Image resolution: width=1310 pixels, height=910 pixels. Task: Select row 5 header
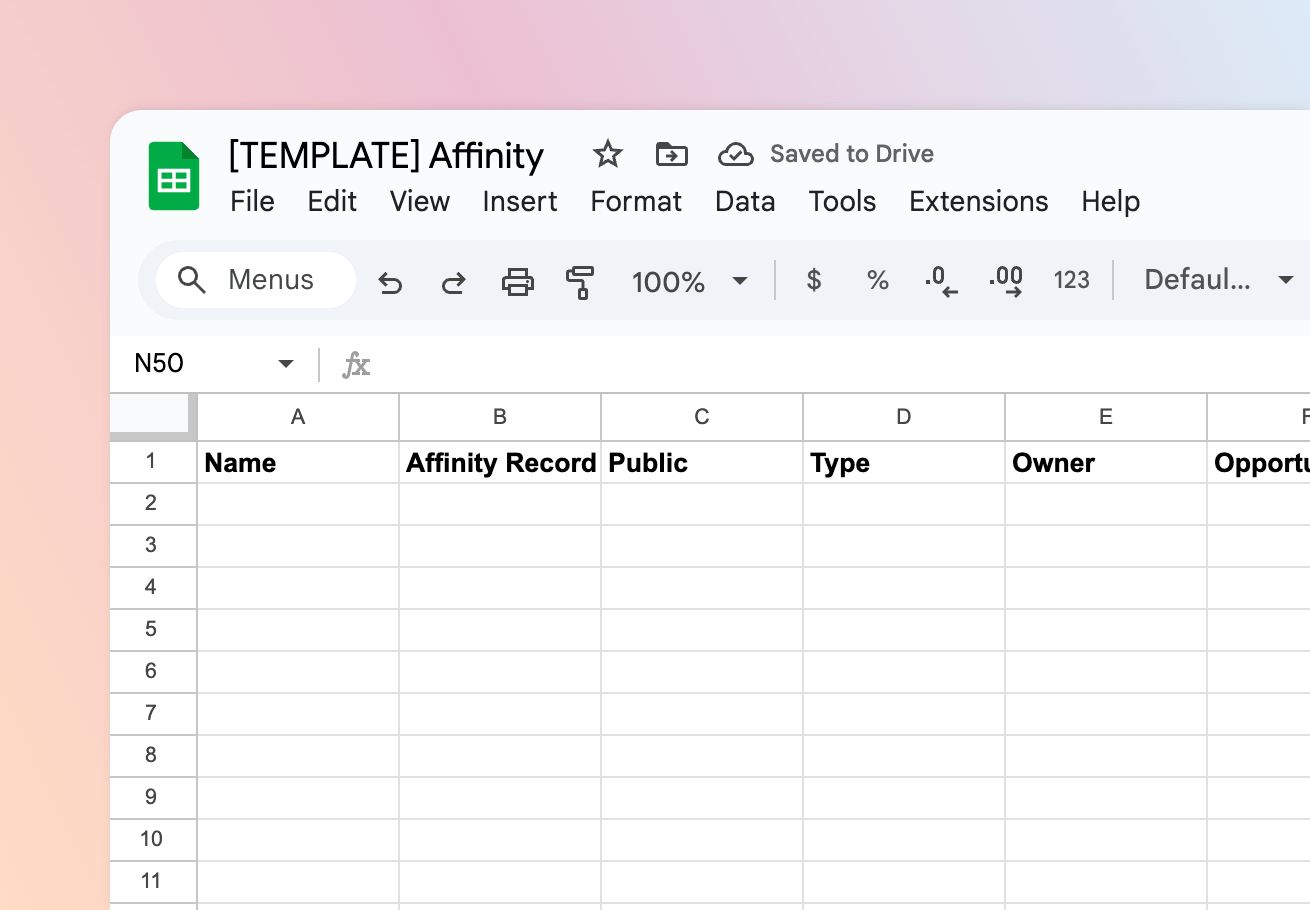click(x=152, y=629)
